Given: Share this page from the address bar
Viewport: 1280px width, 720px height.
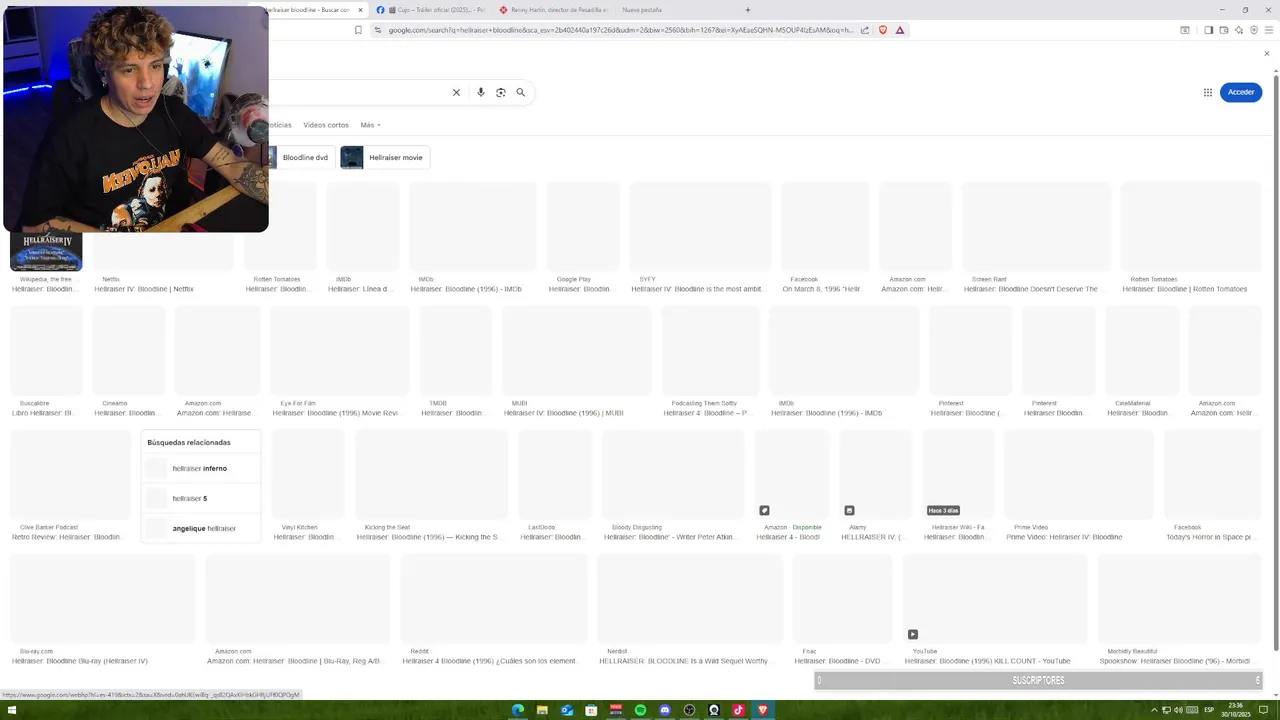Looking at the screenshot, I should click(x=864, y=30).
